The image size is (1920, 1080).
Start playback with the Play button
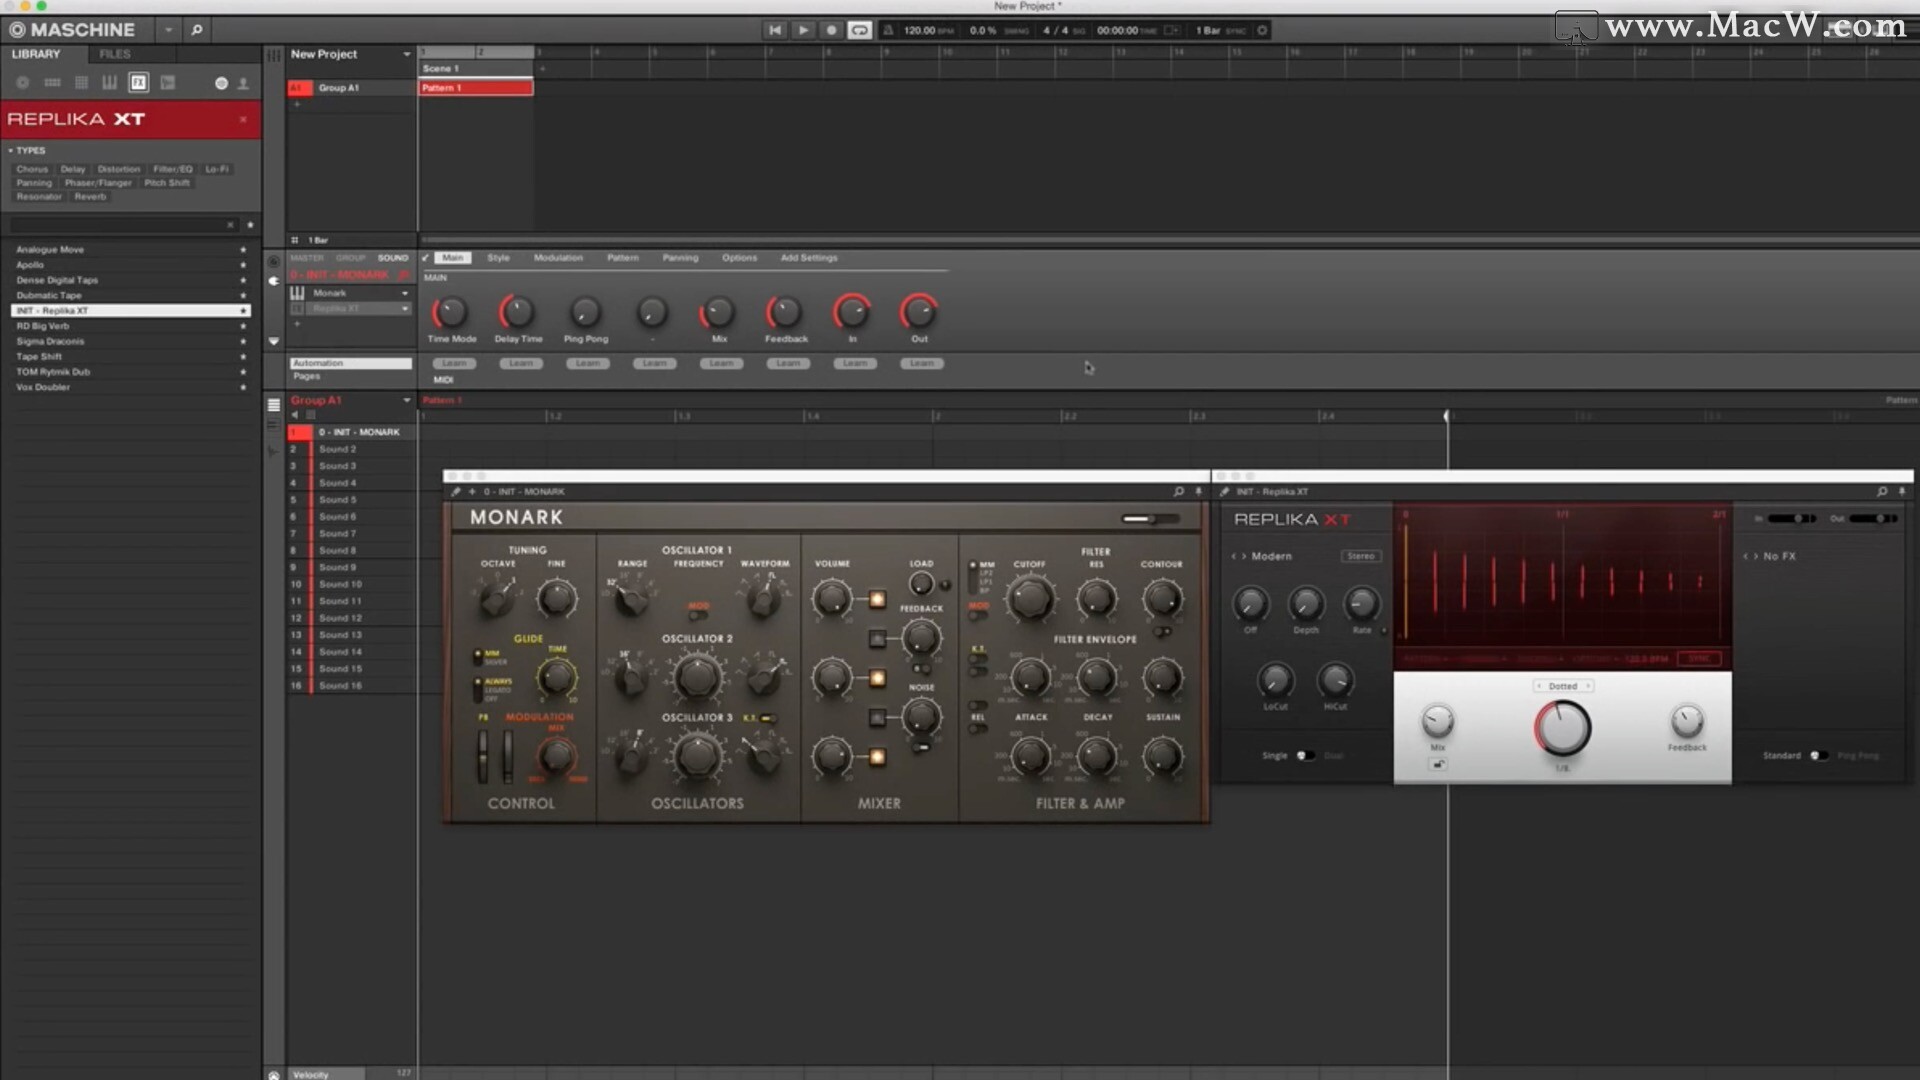802,30
